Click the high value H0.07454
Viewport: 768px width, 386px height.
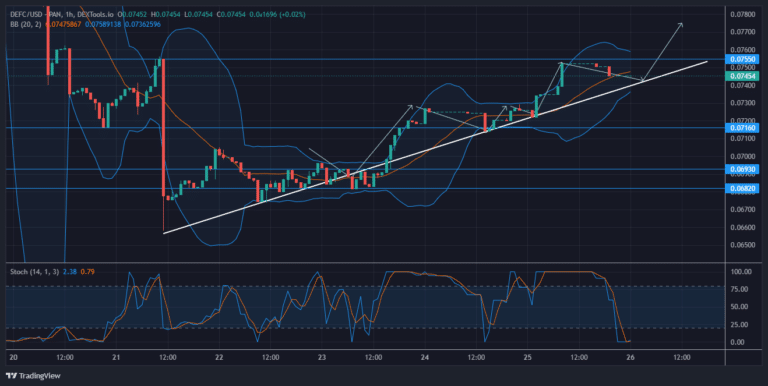point(165,15)
